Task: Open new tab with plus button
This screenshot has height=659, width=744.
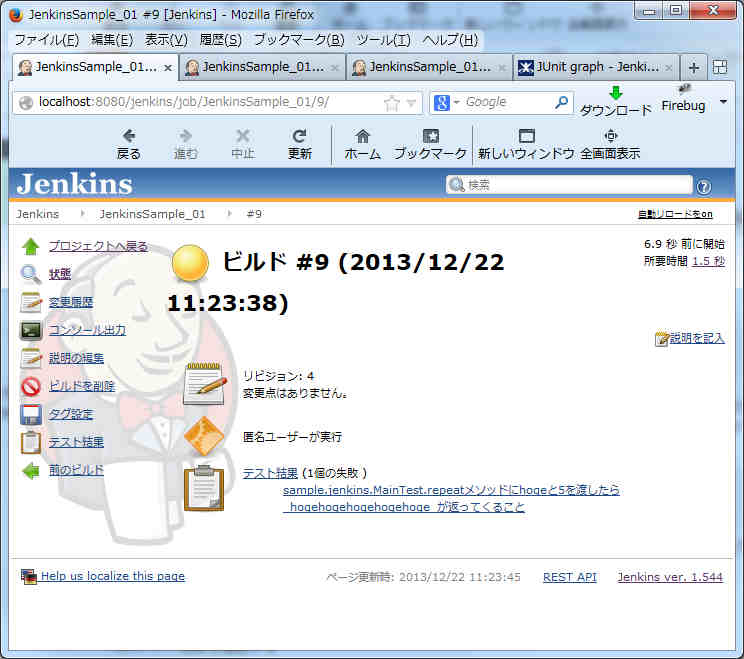Action: point(694,68)
